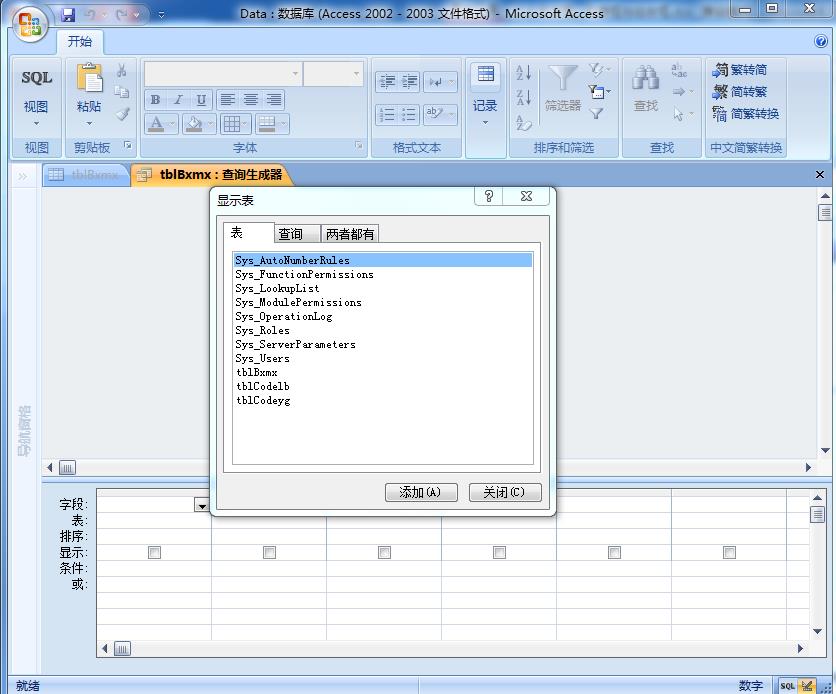The width and height of the screenshot is (836, 694).
Task: Click the font color A icon
Action: pyautogui.click(x=156, y=124)
